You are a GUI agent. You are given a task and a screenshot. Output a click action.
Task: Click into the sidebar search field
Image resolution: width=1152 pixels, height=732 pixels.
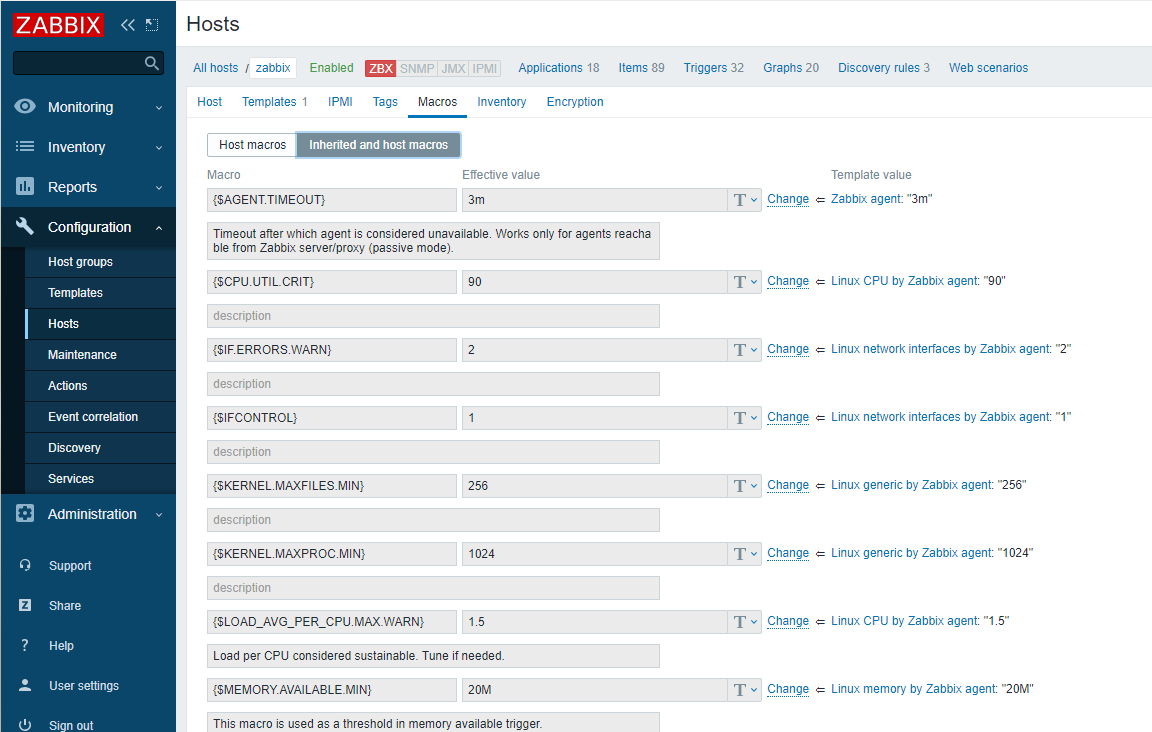pyautogui.click(x=79, y=63)
